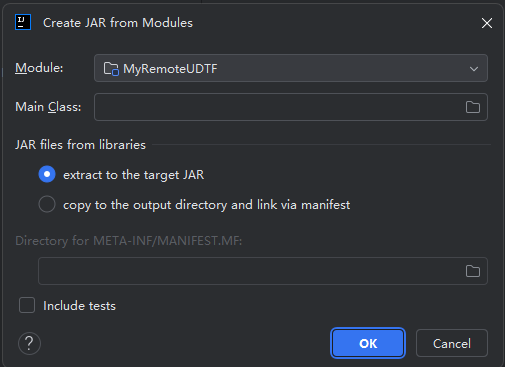The width and height of the screenshot is (505, 367).
Task: Focus the Main Class text field
Action: coord(291,107)
